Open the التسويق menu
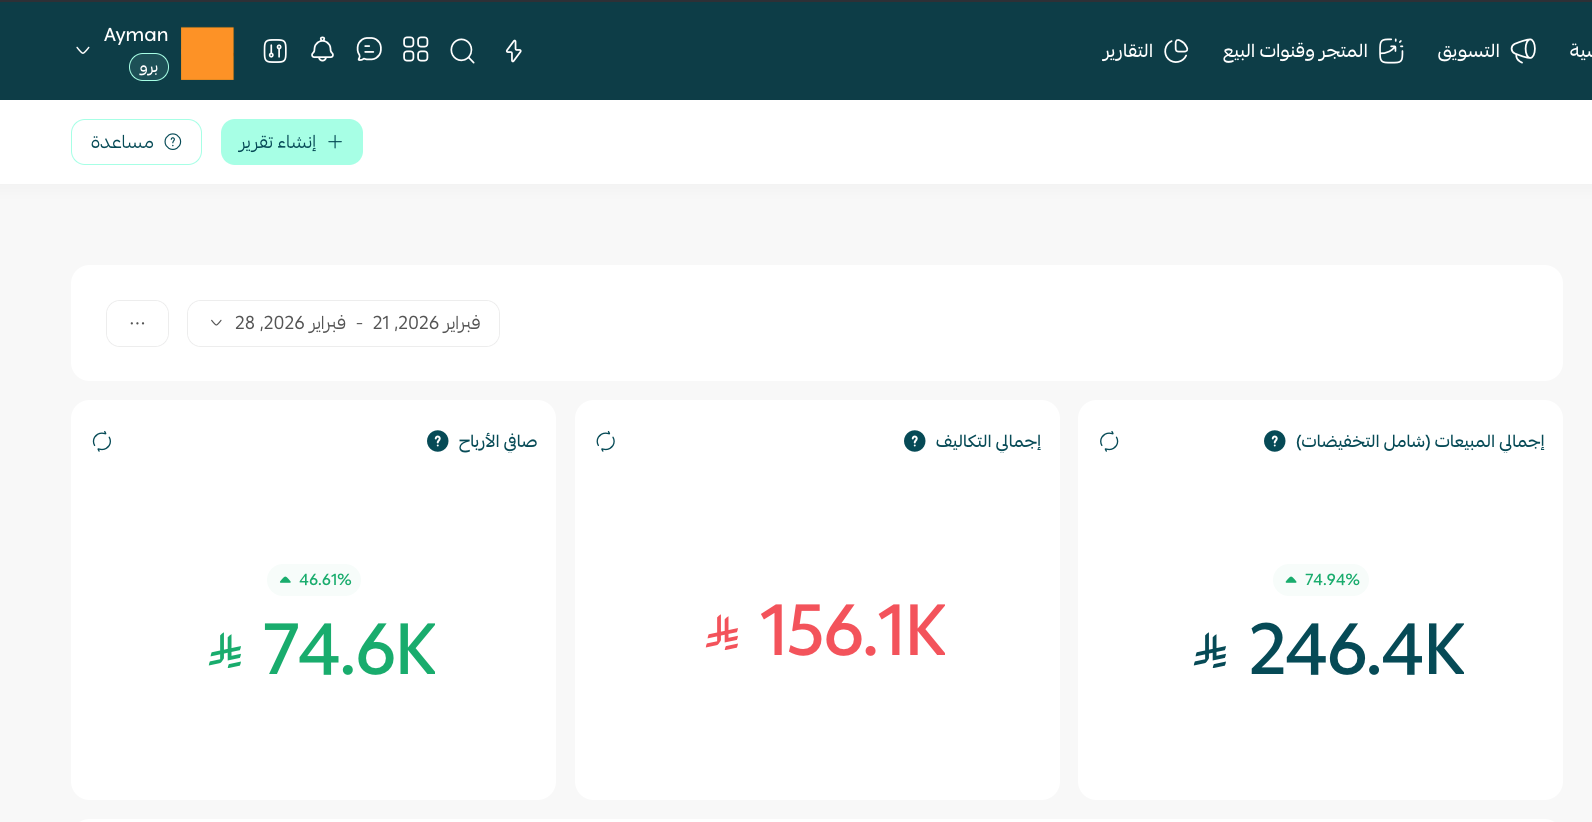The image size is (1592, 822). pos(1486,51)
